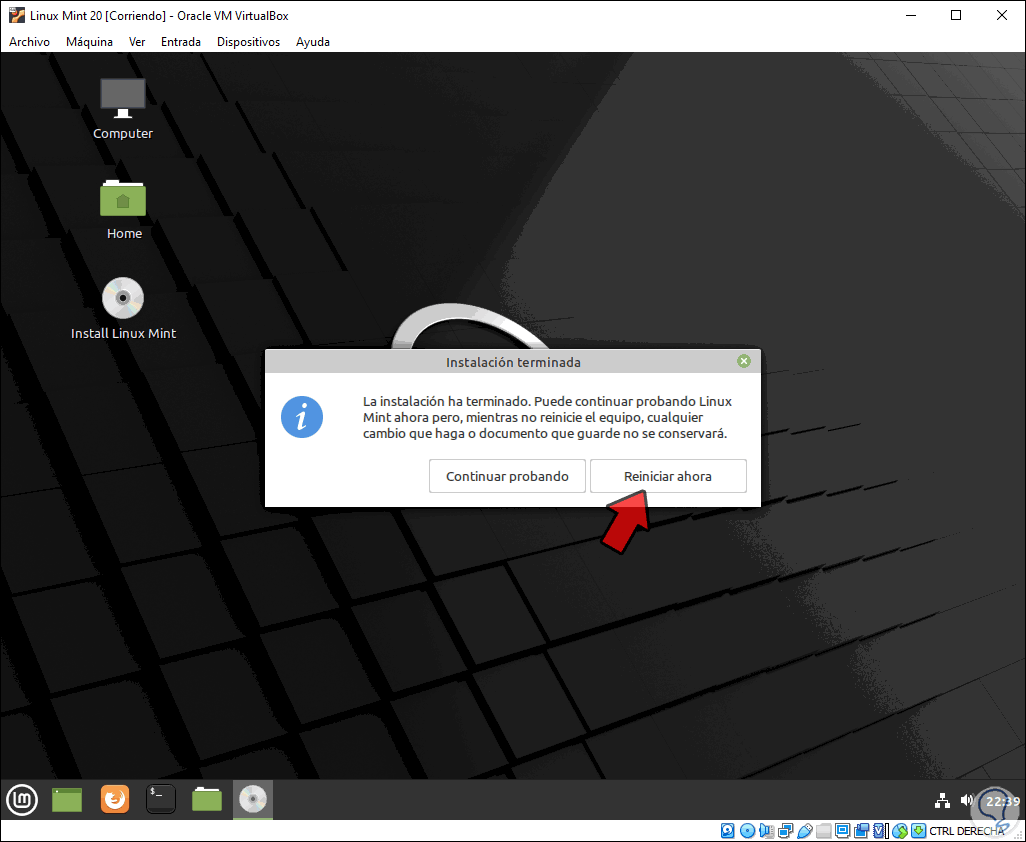The height and width of the screenshot is (842, 1026).
Task: Click the VirtualBox network adapters status icon
Action: click(x=786, y=831)
